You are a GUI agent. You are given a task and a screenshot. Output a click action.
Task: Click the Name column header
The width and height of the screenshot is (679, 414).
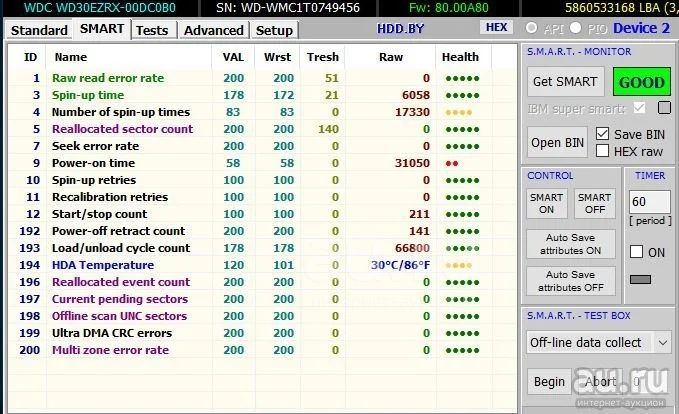[x=71, y=57]
